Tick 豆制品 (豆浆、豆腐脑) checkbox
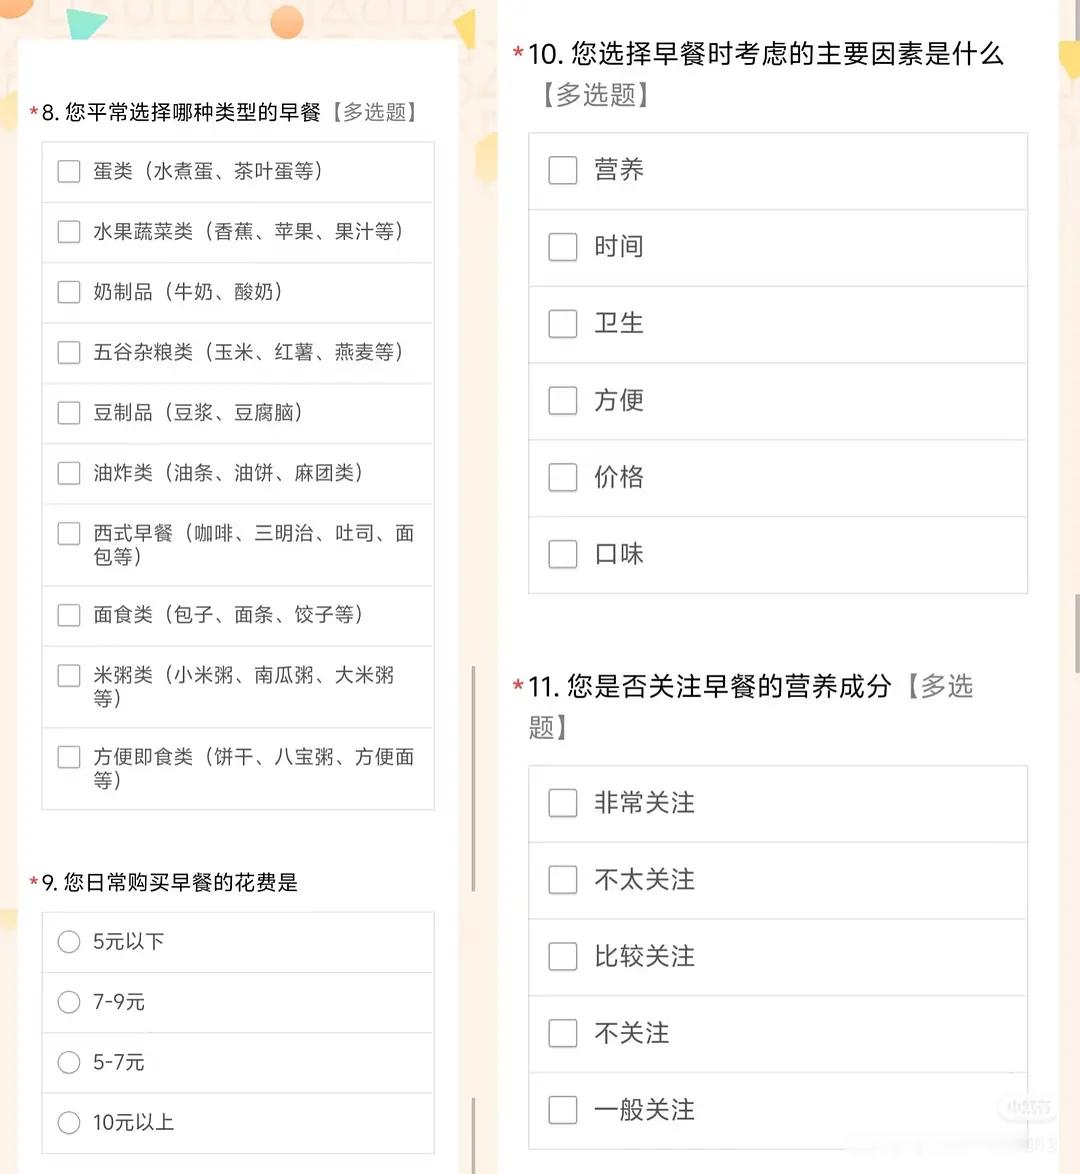The height and width of the screenshot is (1174, 1080). pos(69,413)
